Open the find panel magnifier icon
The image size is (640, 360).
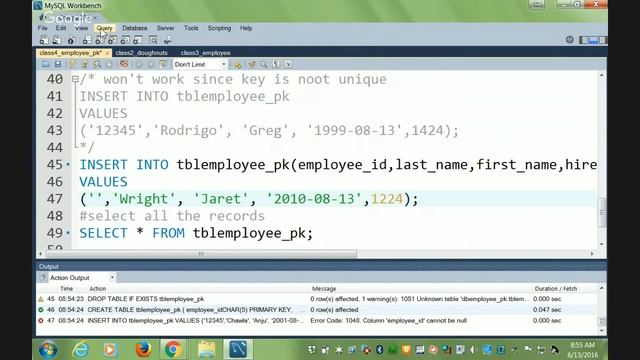(264, 64)
